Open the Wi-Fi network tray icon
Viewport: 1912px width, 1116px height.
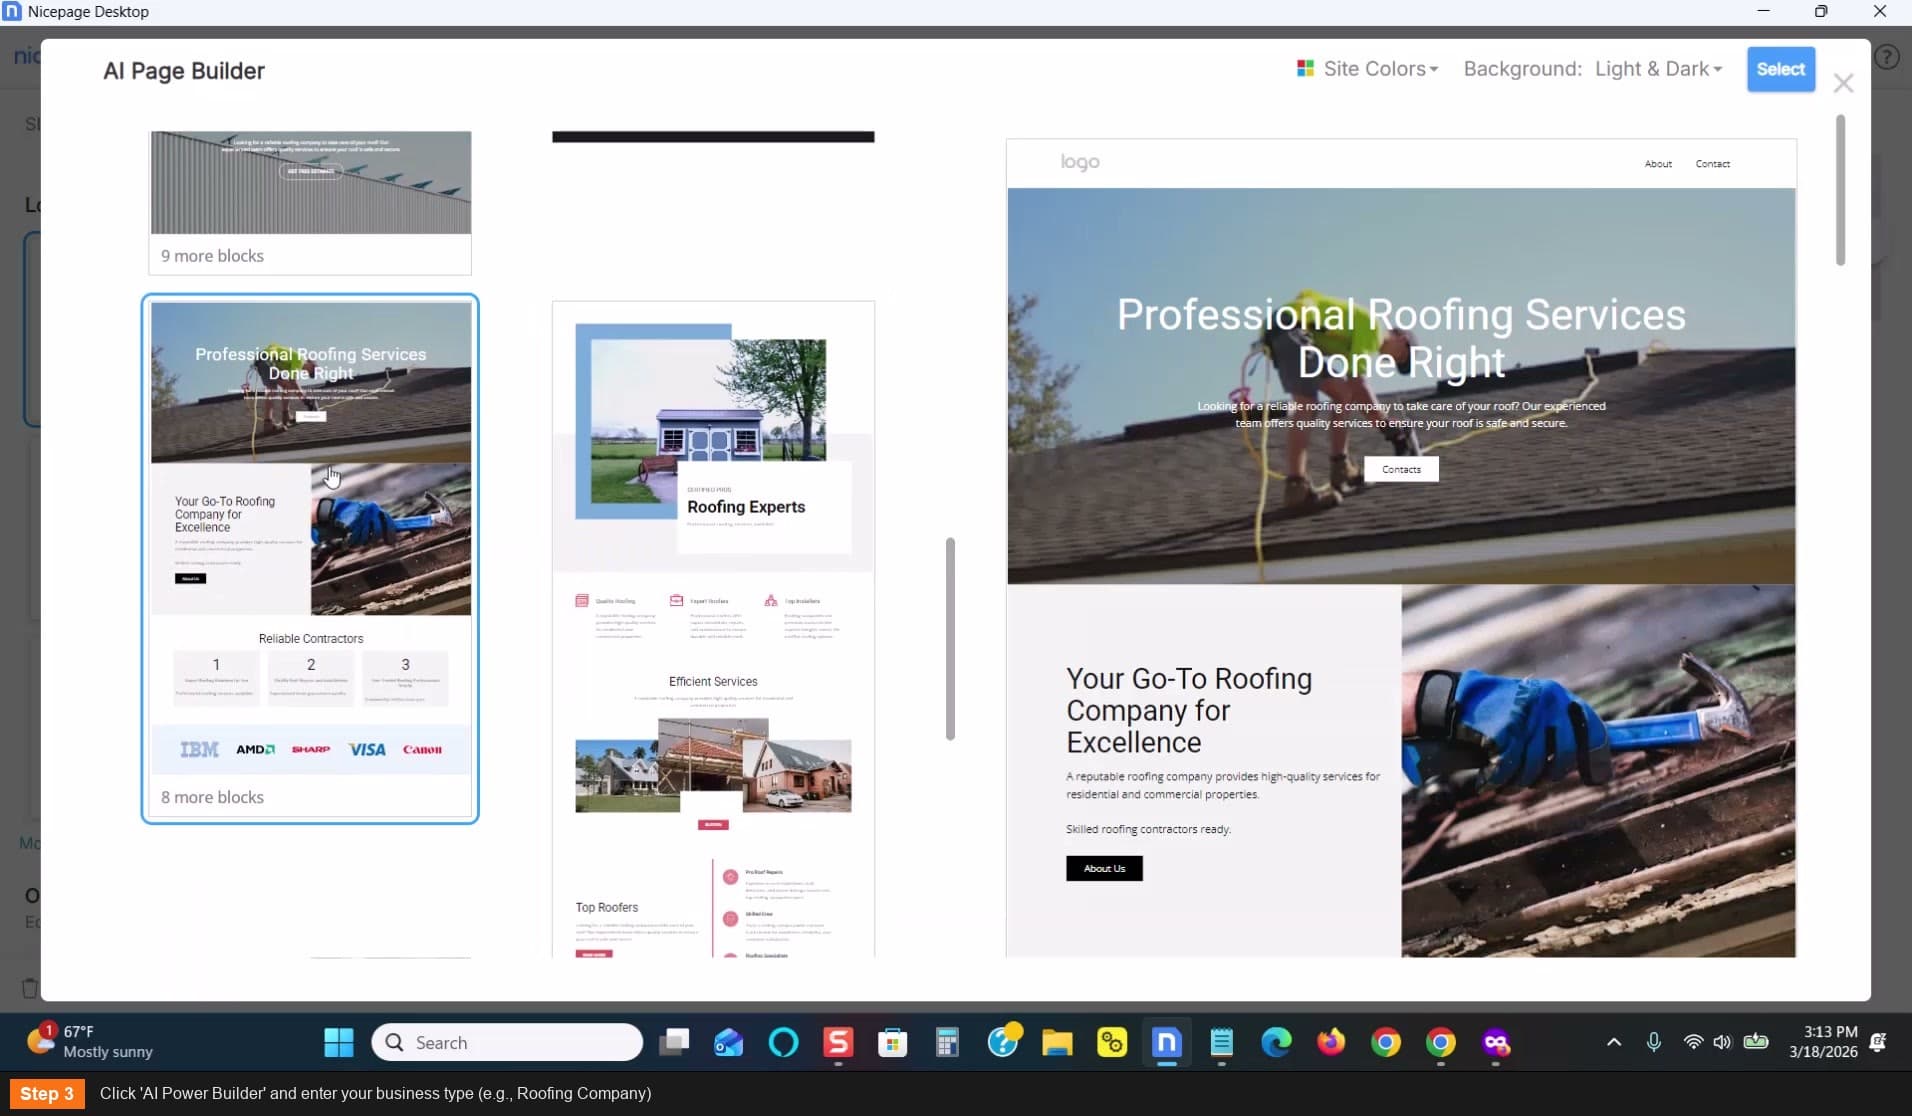coord(1692,1042)
